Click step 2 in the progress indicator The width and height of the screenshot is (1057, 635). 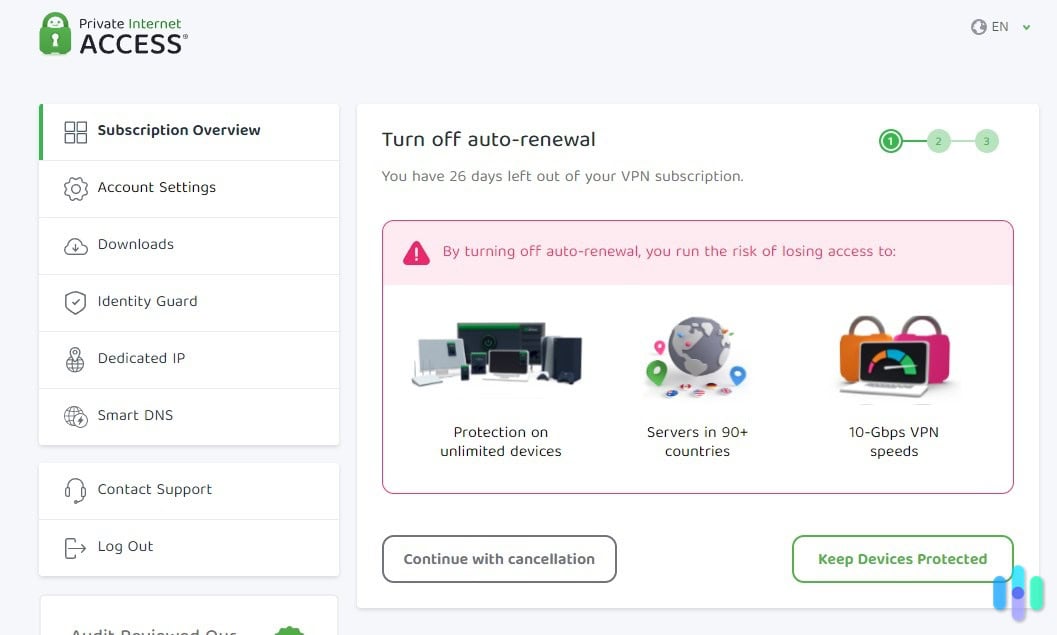[x=938, y=141]
